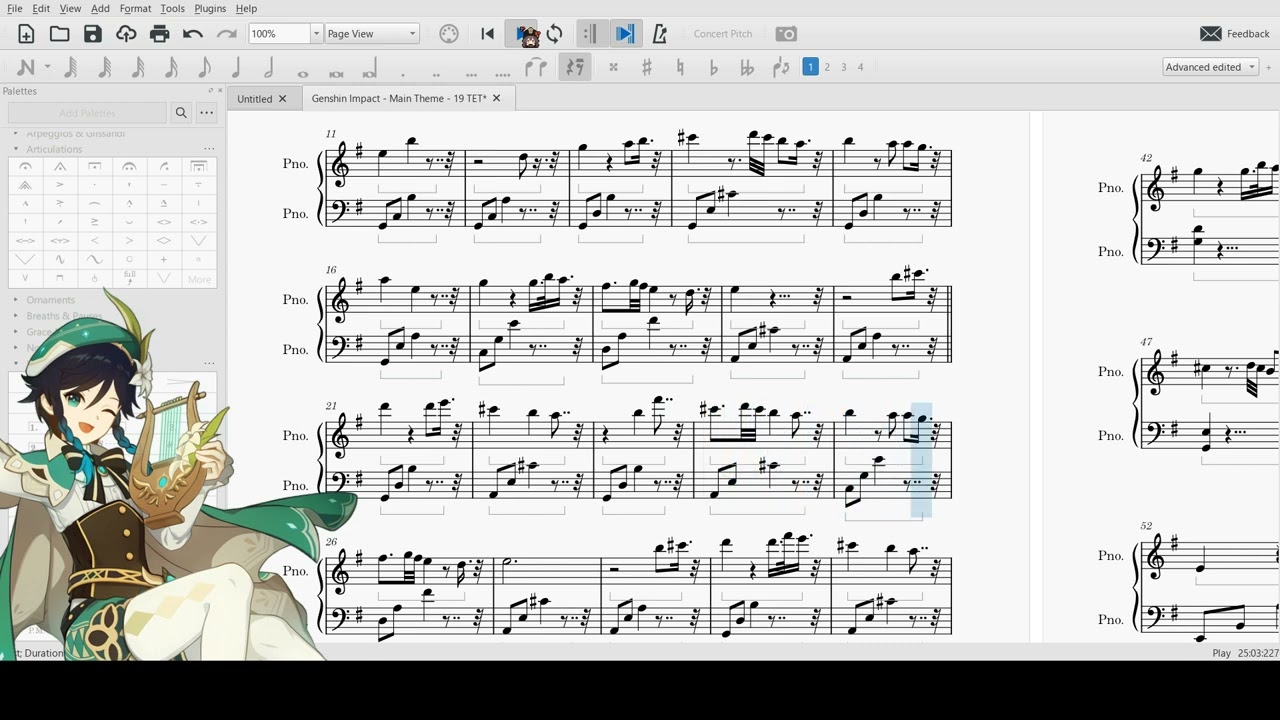Switch to Untitled score tab

[254, 99]
